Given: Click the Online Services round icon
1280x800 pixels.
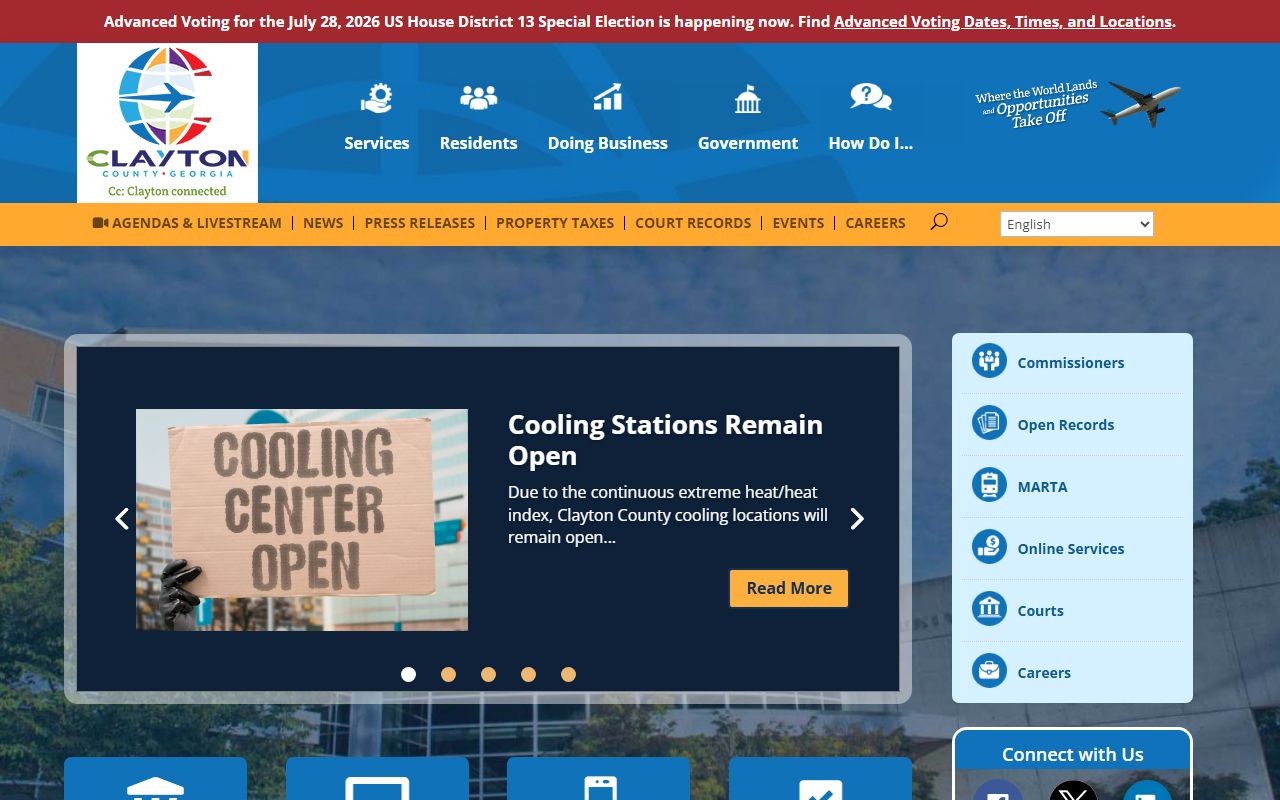Looking at the screenshot, I should pyautogui.click(x=989, y=547).
